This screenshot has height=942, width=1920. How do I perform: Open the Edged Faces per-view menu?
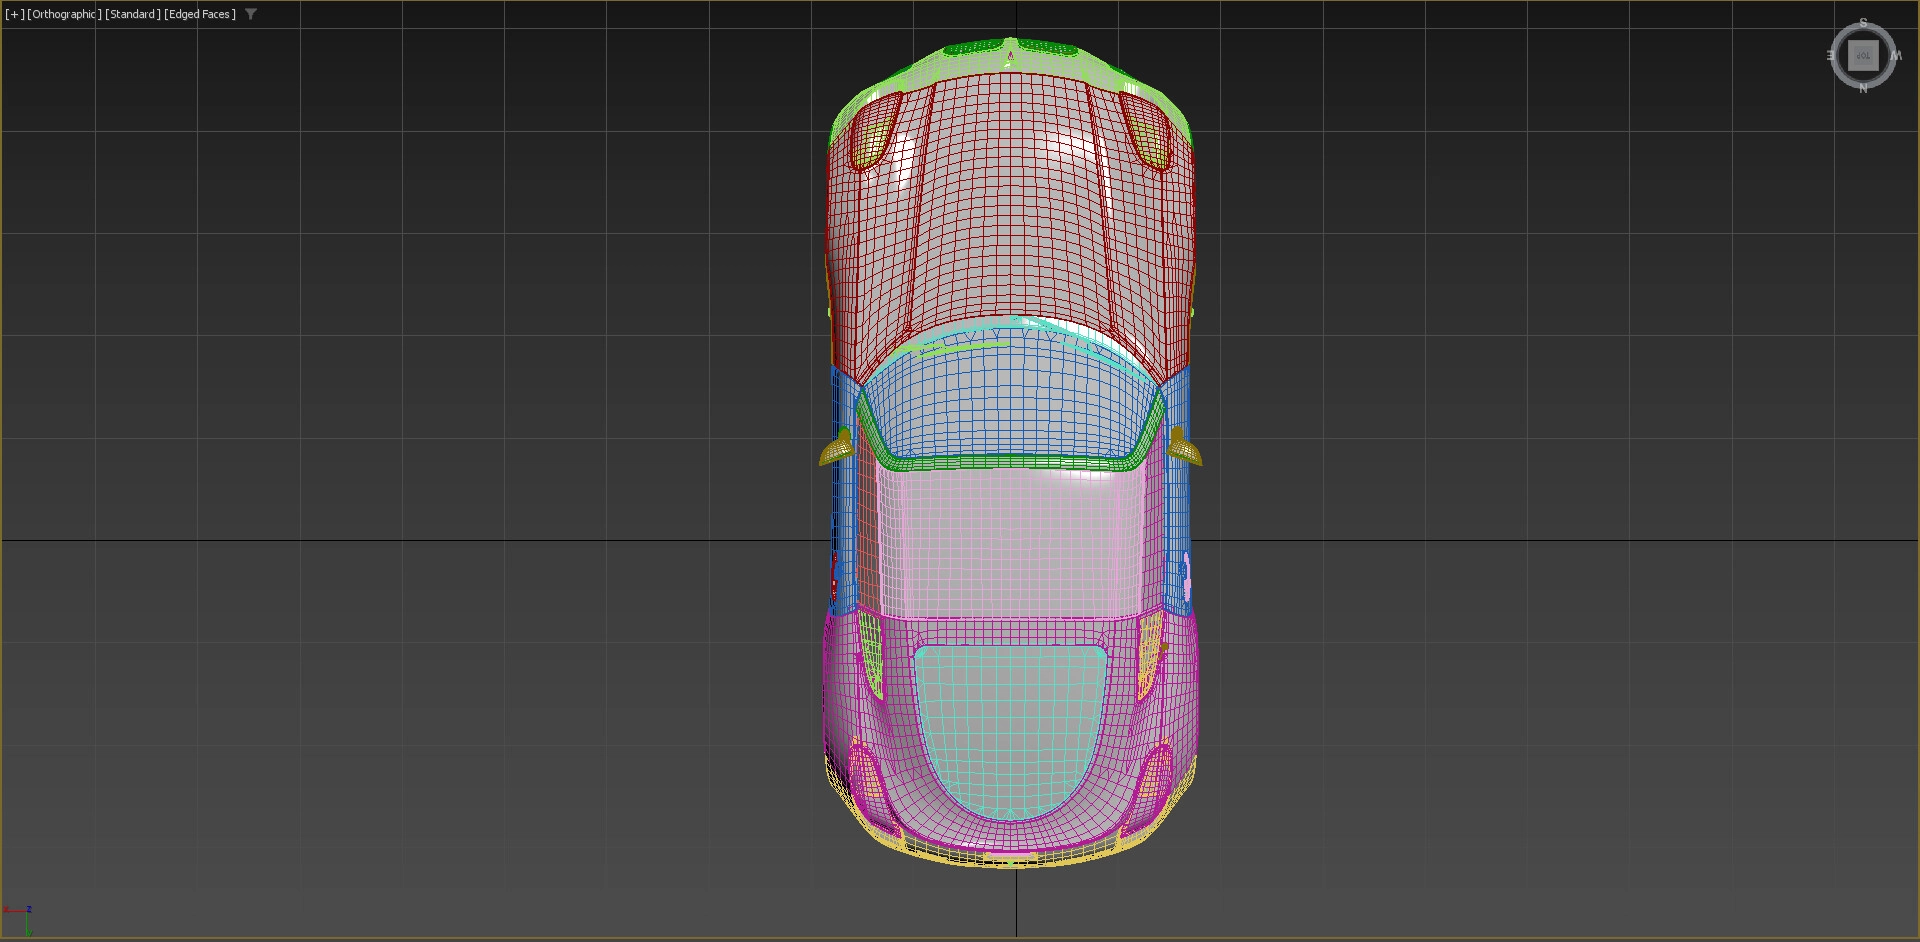[201, 14]
